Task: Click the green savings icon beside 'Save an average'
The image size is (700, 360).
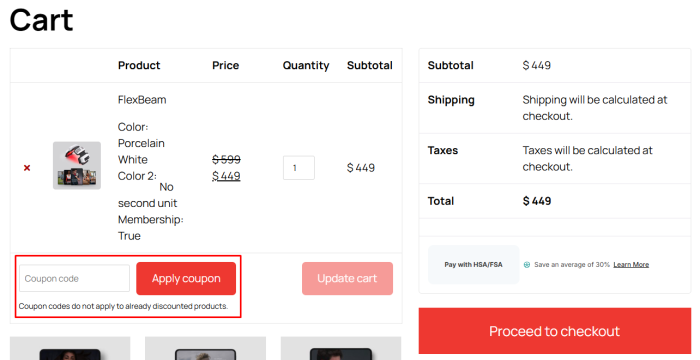Action: coord(527,264)
